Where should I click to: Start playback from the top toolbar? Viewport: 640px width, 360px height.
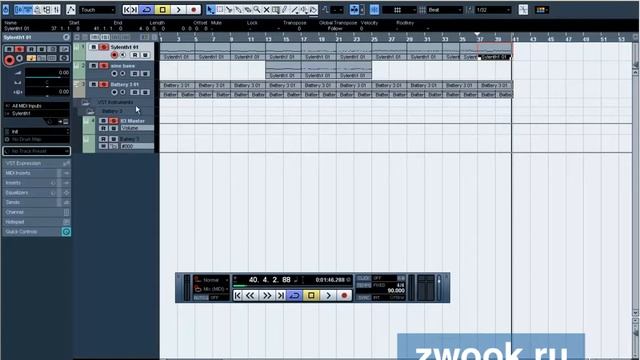pos(178,10)
